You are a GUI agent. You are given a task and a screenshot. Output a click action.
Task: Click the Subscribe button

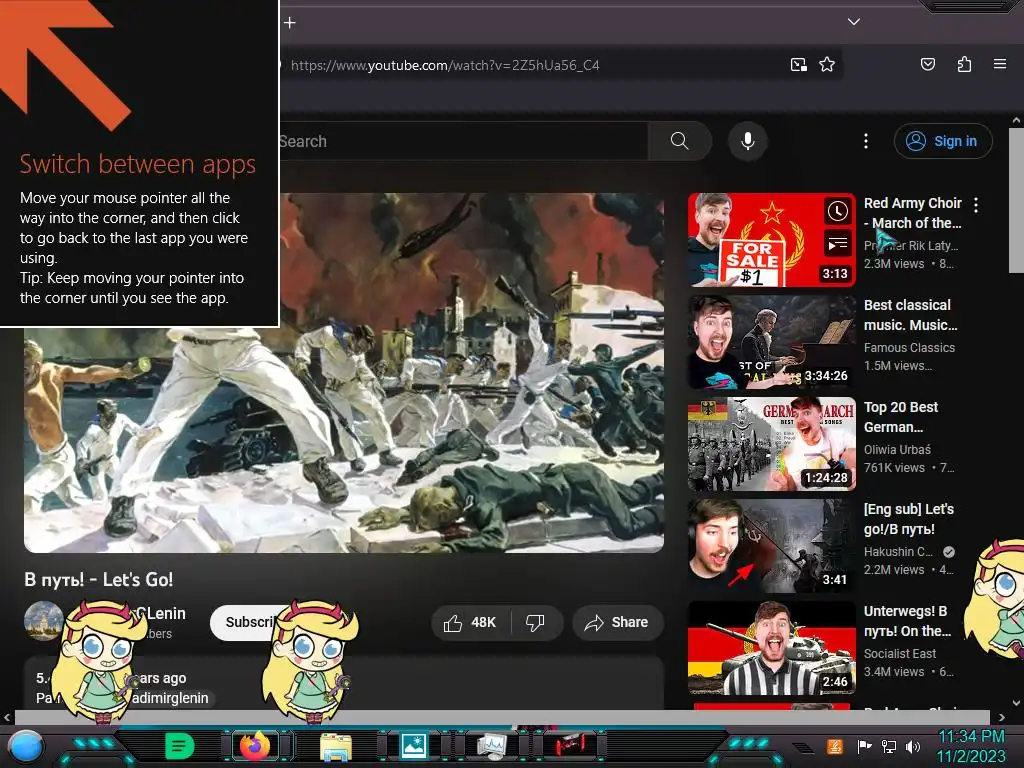248,622
